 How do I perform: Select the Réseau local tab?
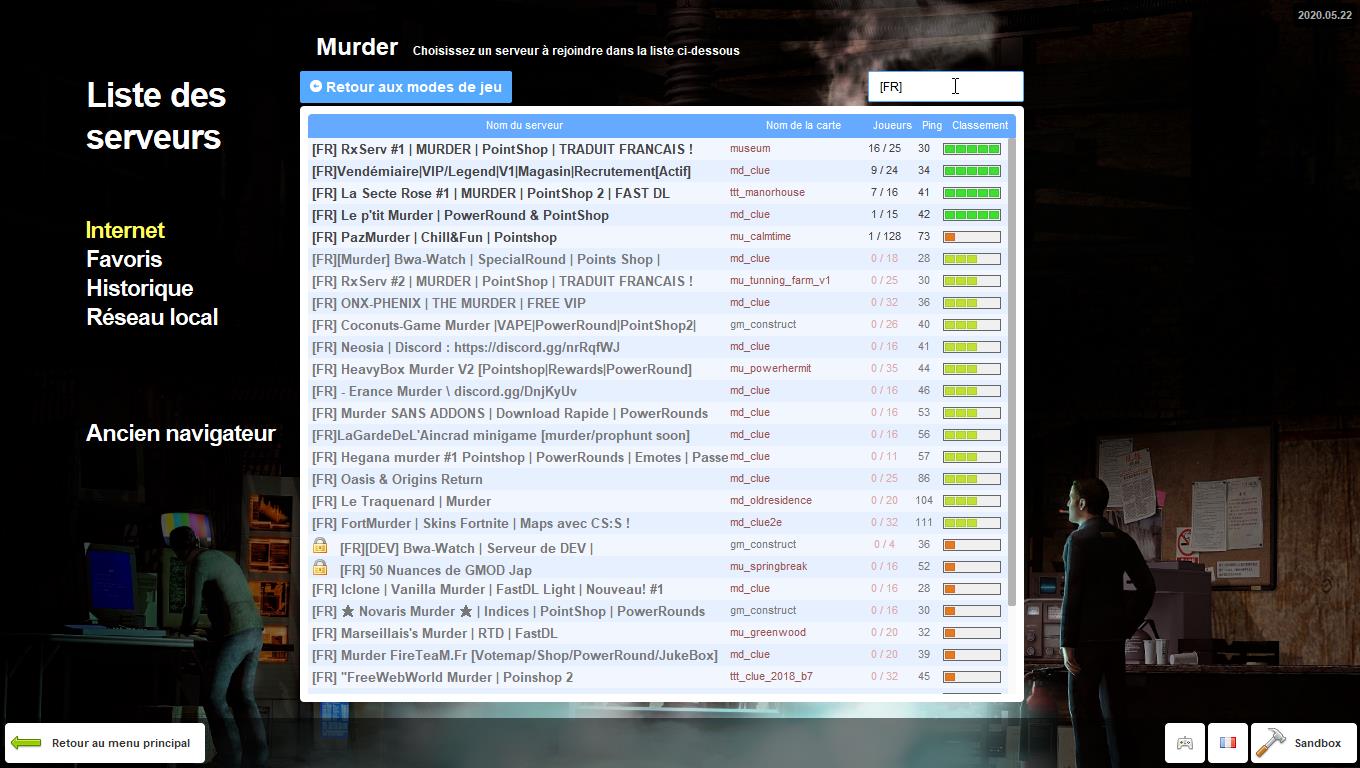tap(152, 317)
